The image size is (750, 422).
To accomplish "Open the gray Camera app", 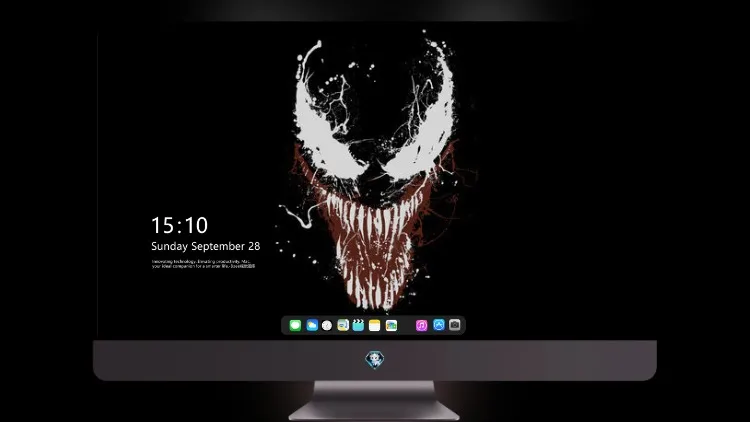I will click(x=454, y=325).
